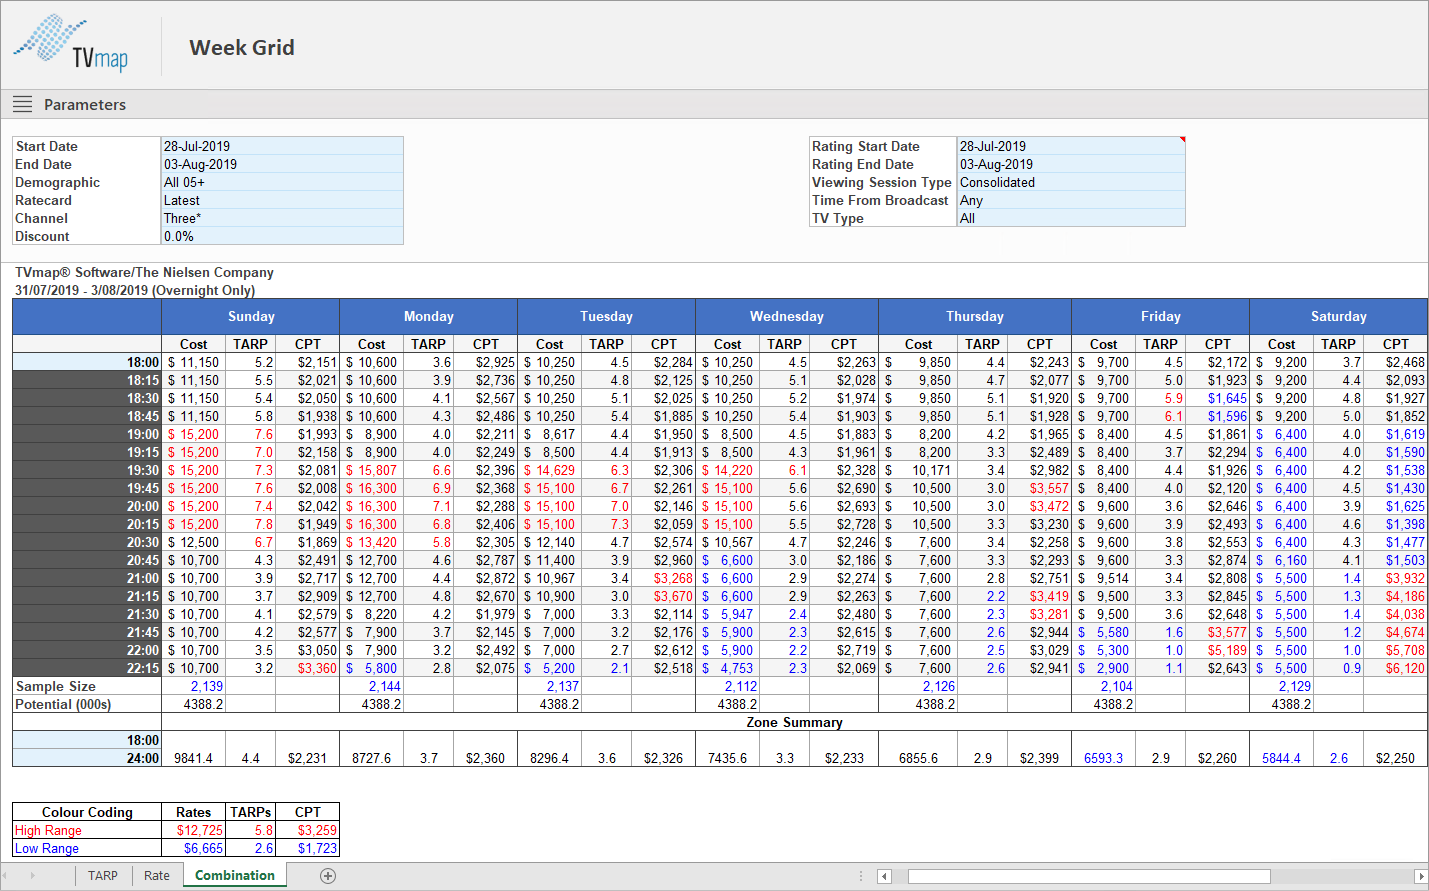
Task: Go to next sheet tab arrow
Action: click(x=33, y=876)
